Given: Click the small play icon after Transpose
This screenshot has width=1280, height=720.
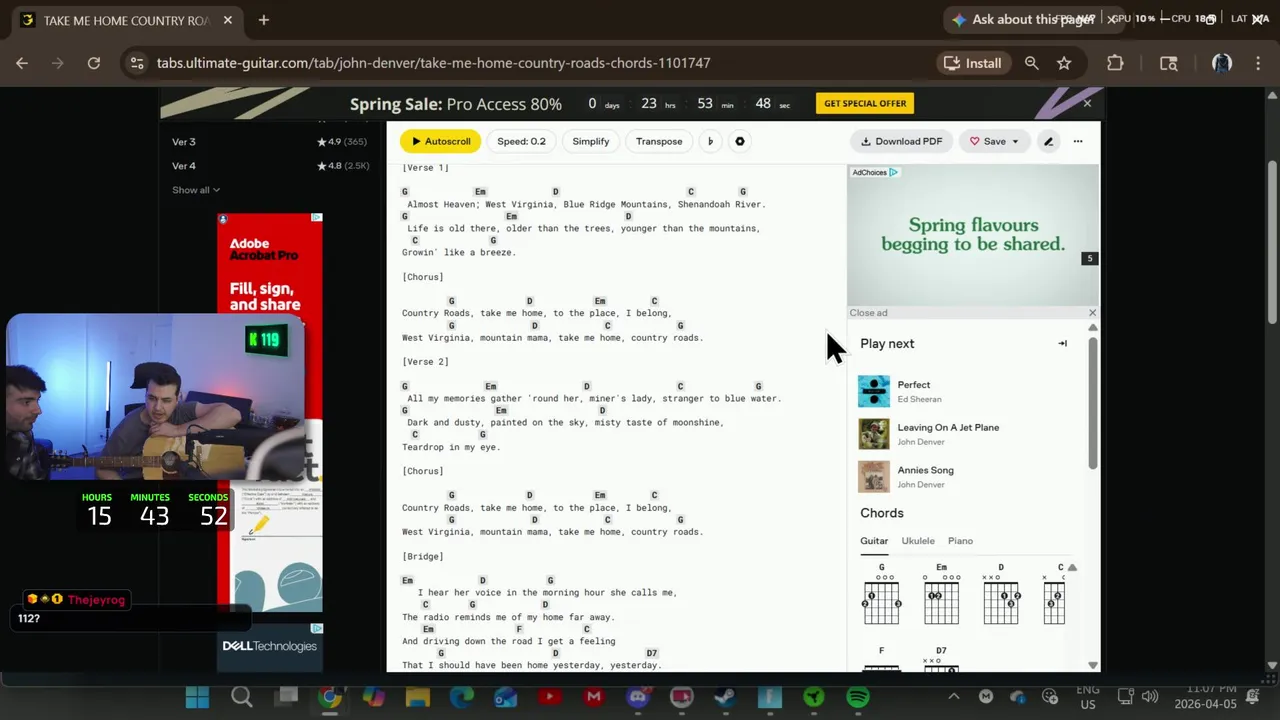Looking at the screenshot, I should tap(710, 141).
